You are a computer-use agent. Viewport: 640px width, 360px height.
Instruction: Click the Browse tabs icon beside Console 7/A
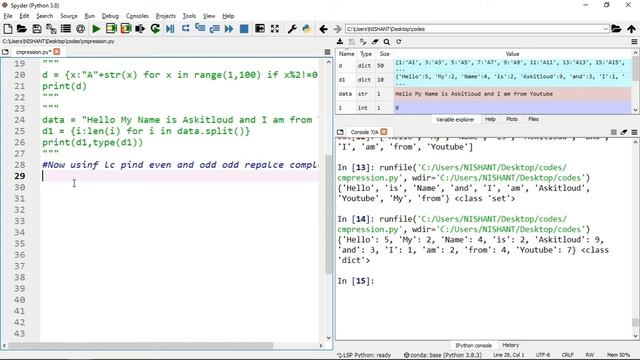(x=340, y=132)
